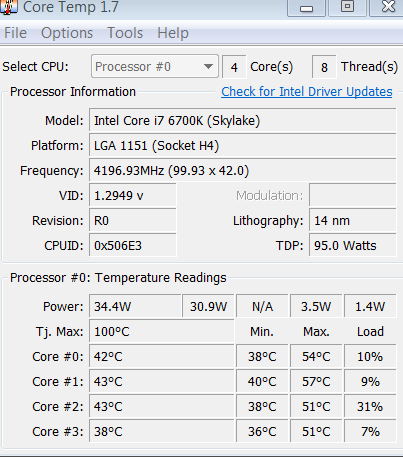Click Core #3 load value 7%
Viewport: 403px width, 457px height.
370,431
